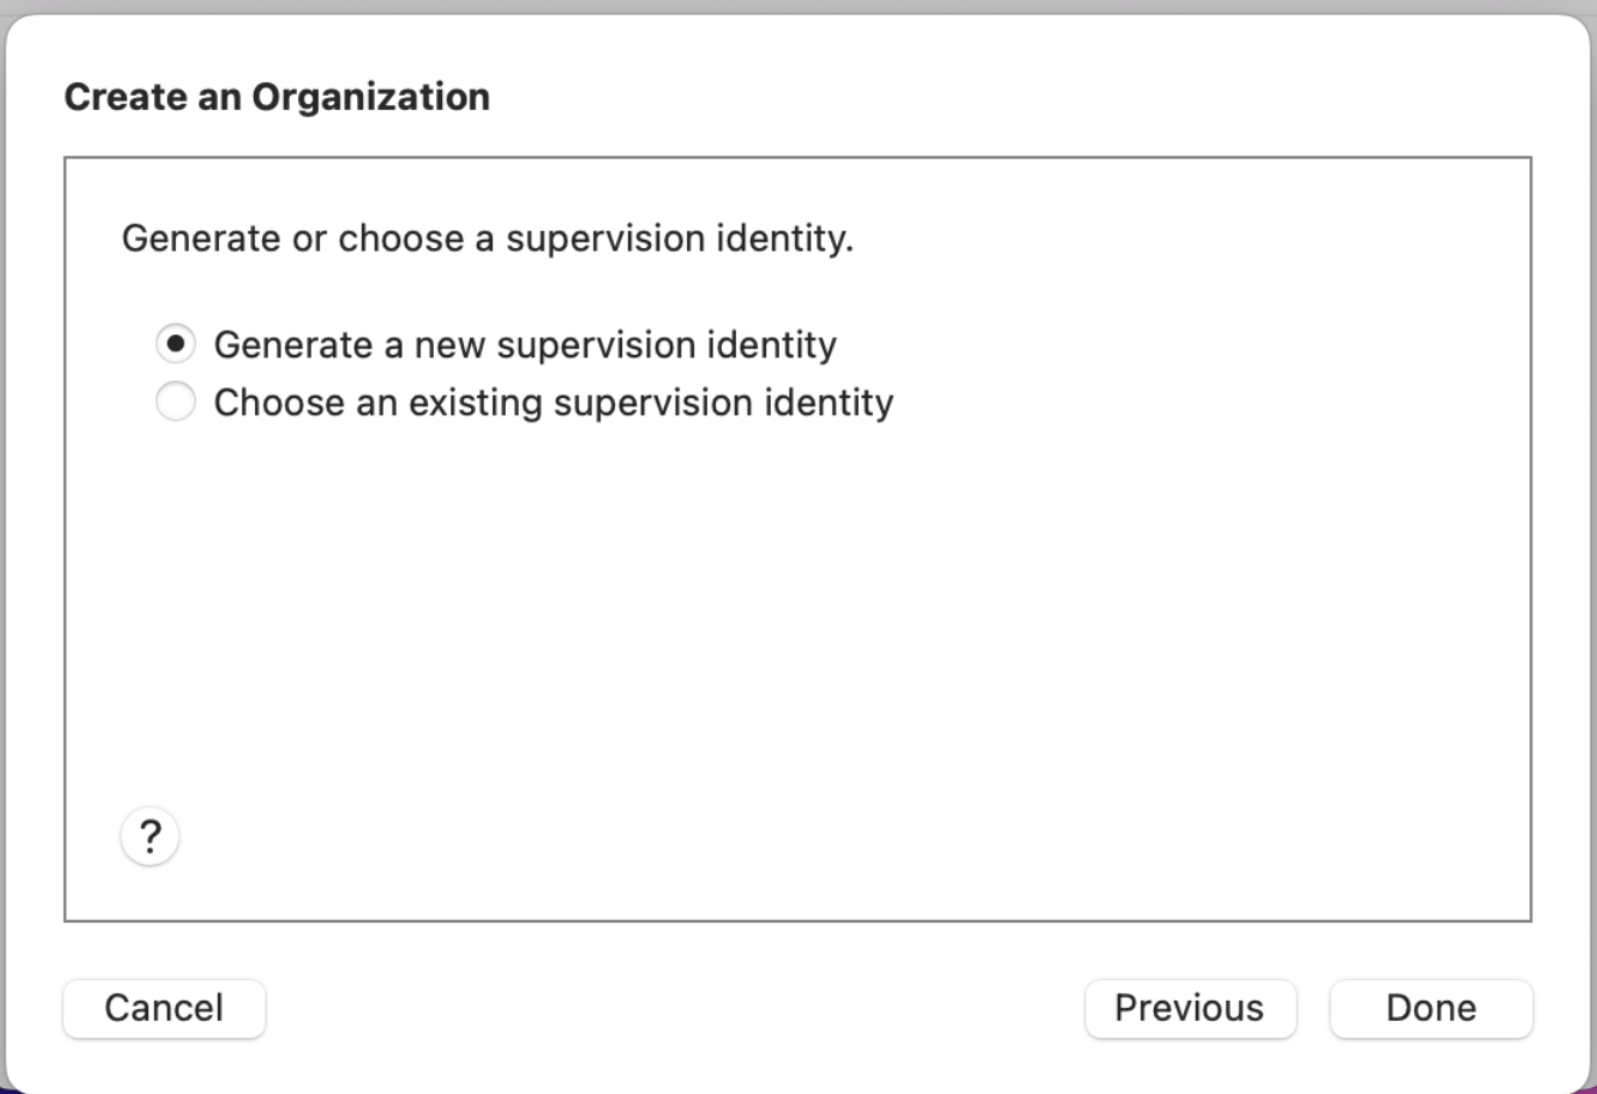Click the "Generate a new supervision identity" label text

click(525, 345)
